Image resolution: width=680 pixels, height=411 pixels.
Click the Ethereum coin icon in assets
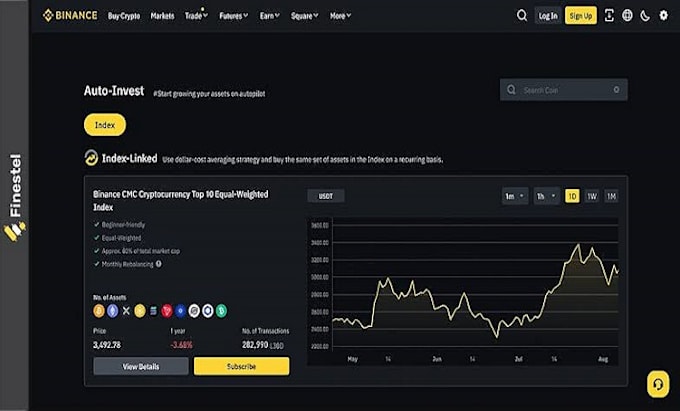click(113, 311)
